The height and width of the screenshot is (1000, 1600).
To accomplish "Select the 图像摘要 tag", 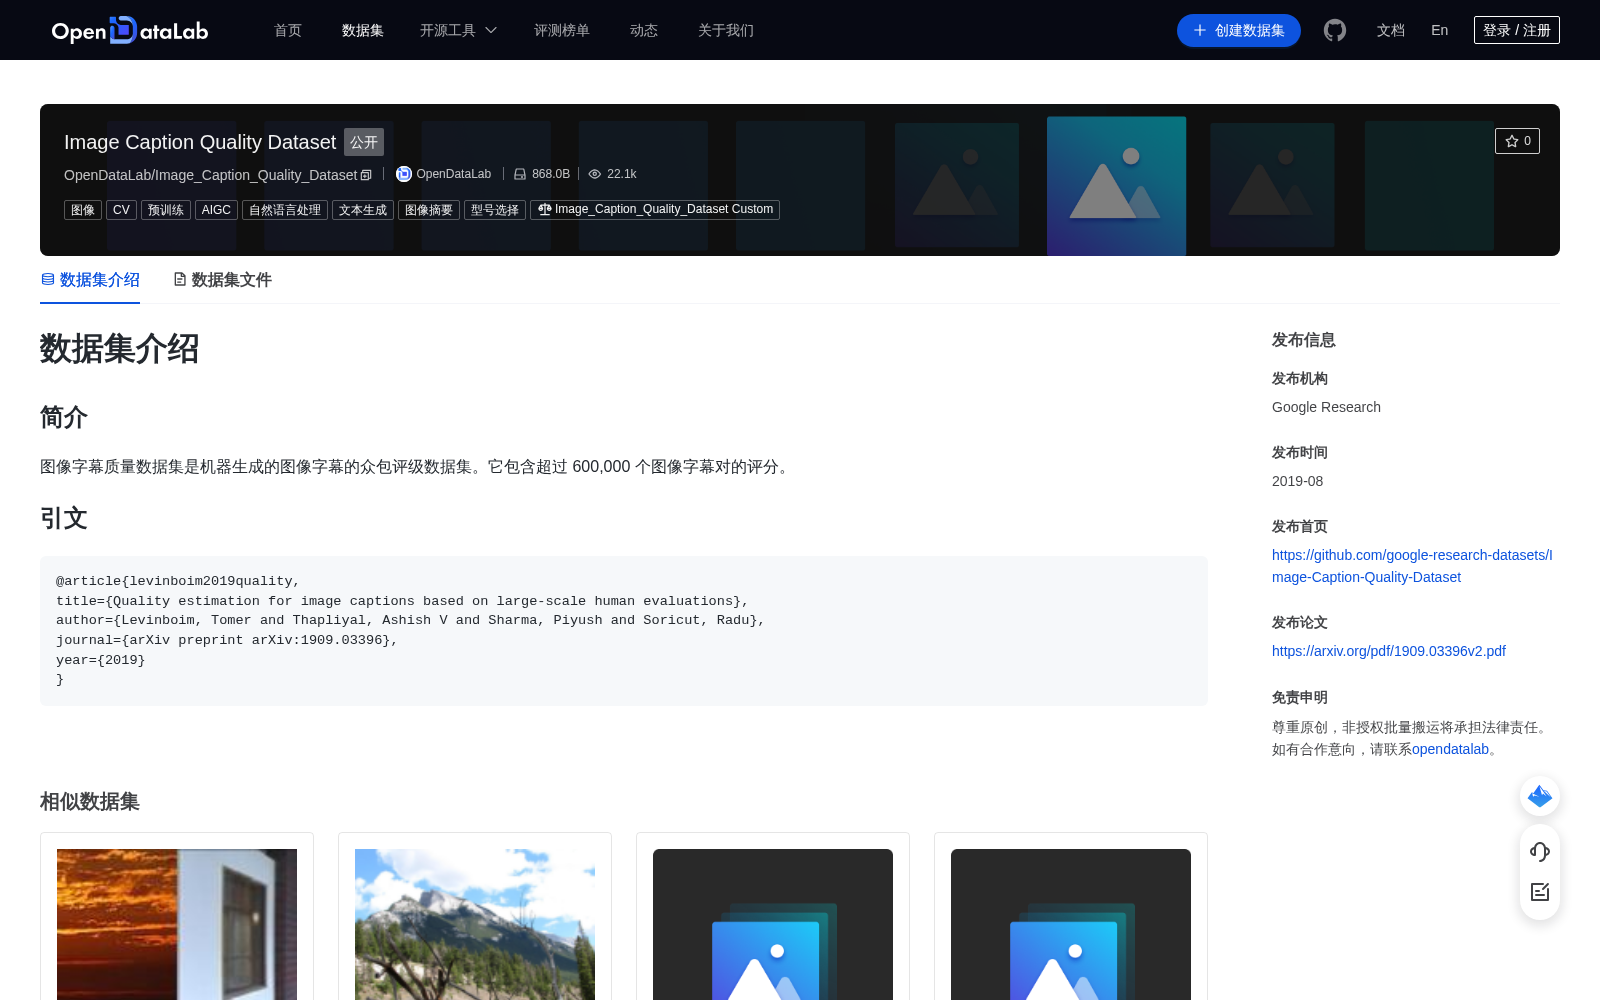I will pos(429,210).
